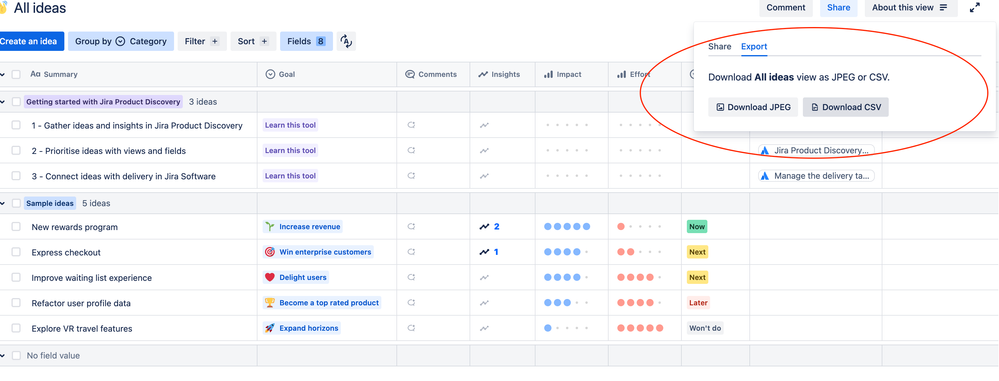Open insights count for Express checkout
The width and height of the screenshot is (999, 381).
[x=489, y=252]
